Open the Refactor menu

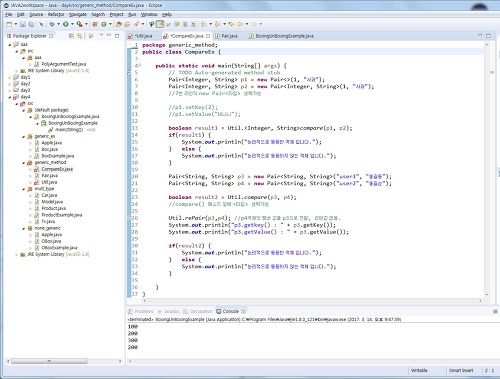[x=56, y=15]
